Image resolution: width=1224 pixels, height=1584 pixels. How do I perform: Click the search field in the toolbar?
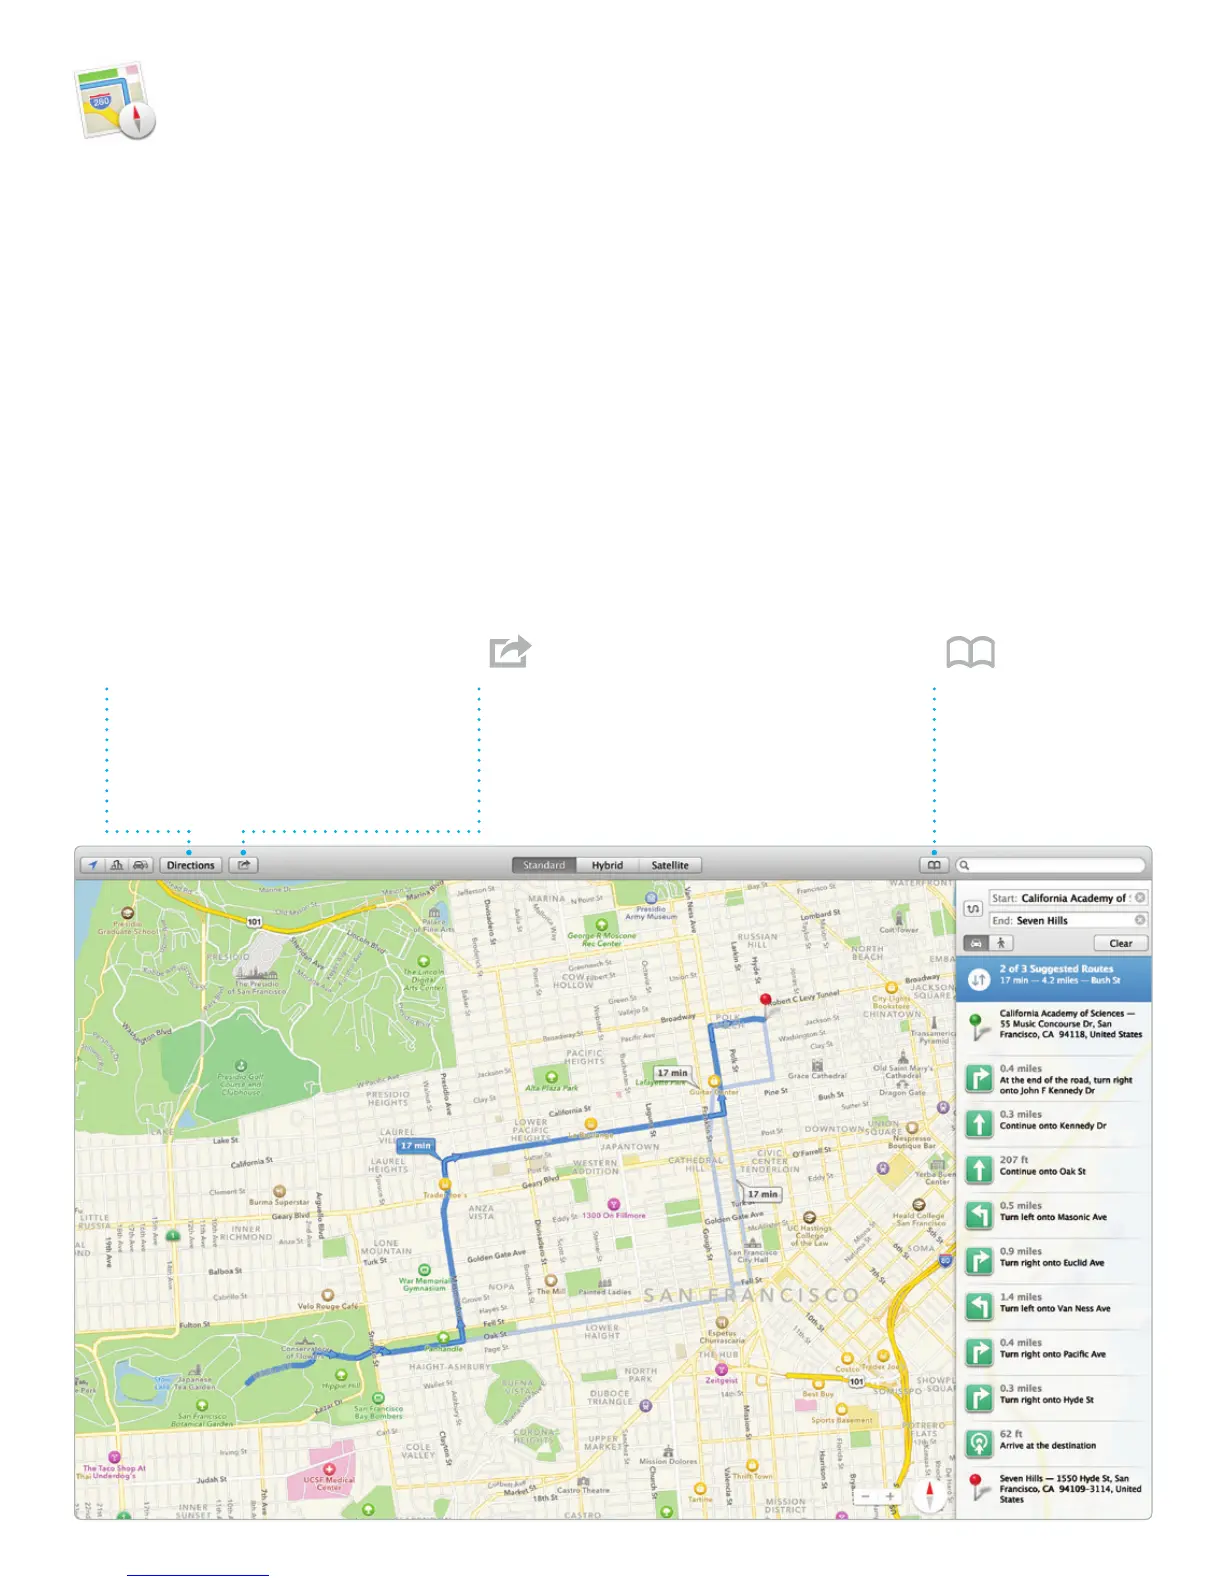click(x=1050, y=865)
